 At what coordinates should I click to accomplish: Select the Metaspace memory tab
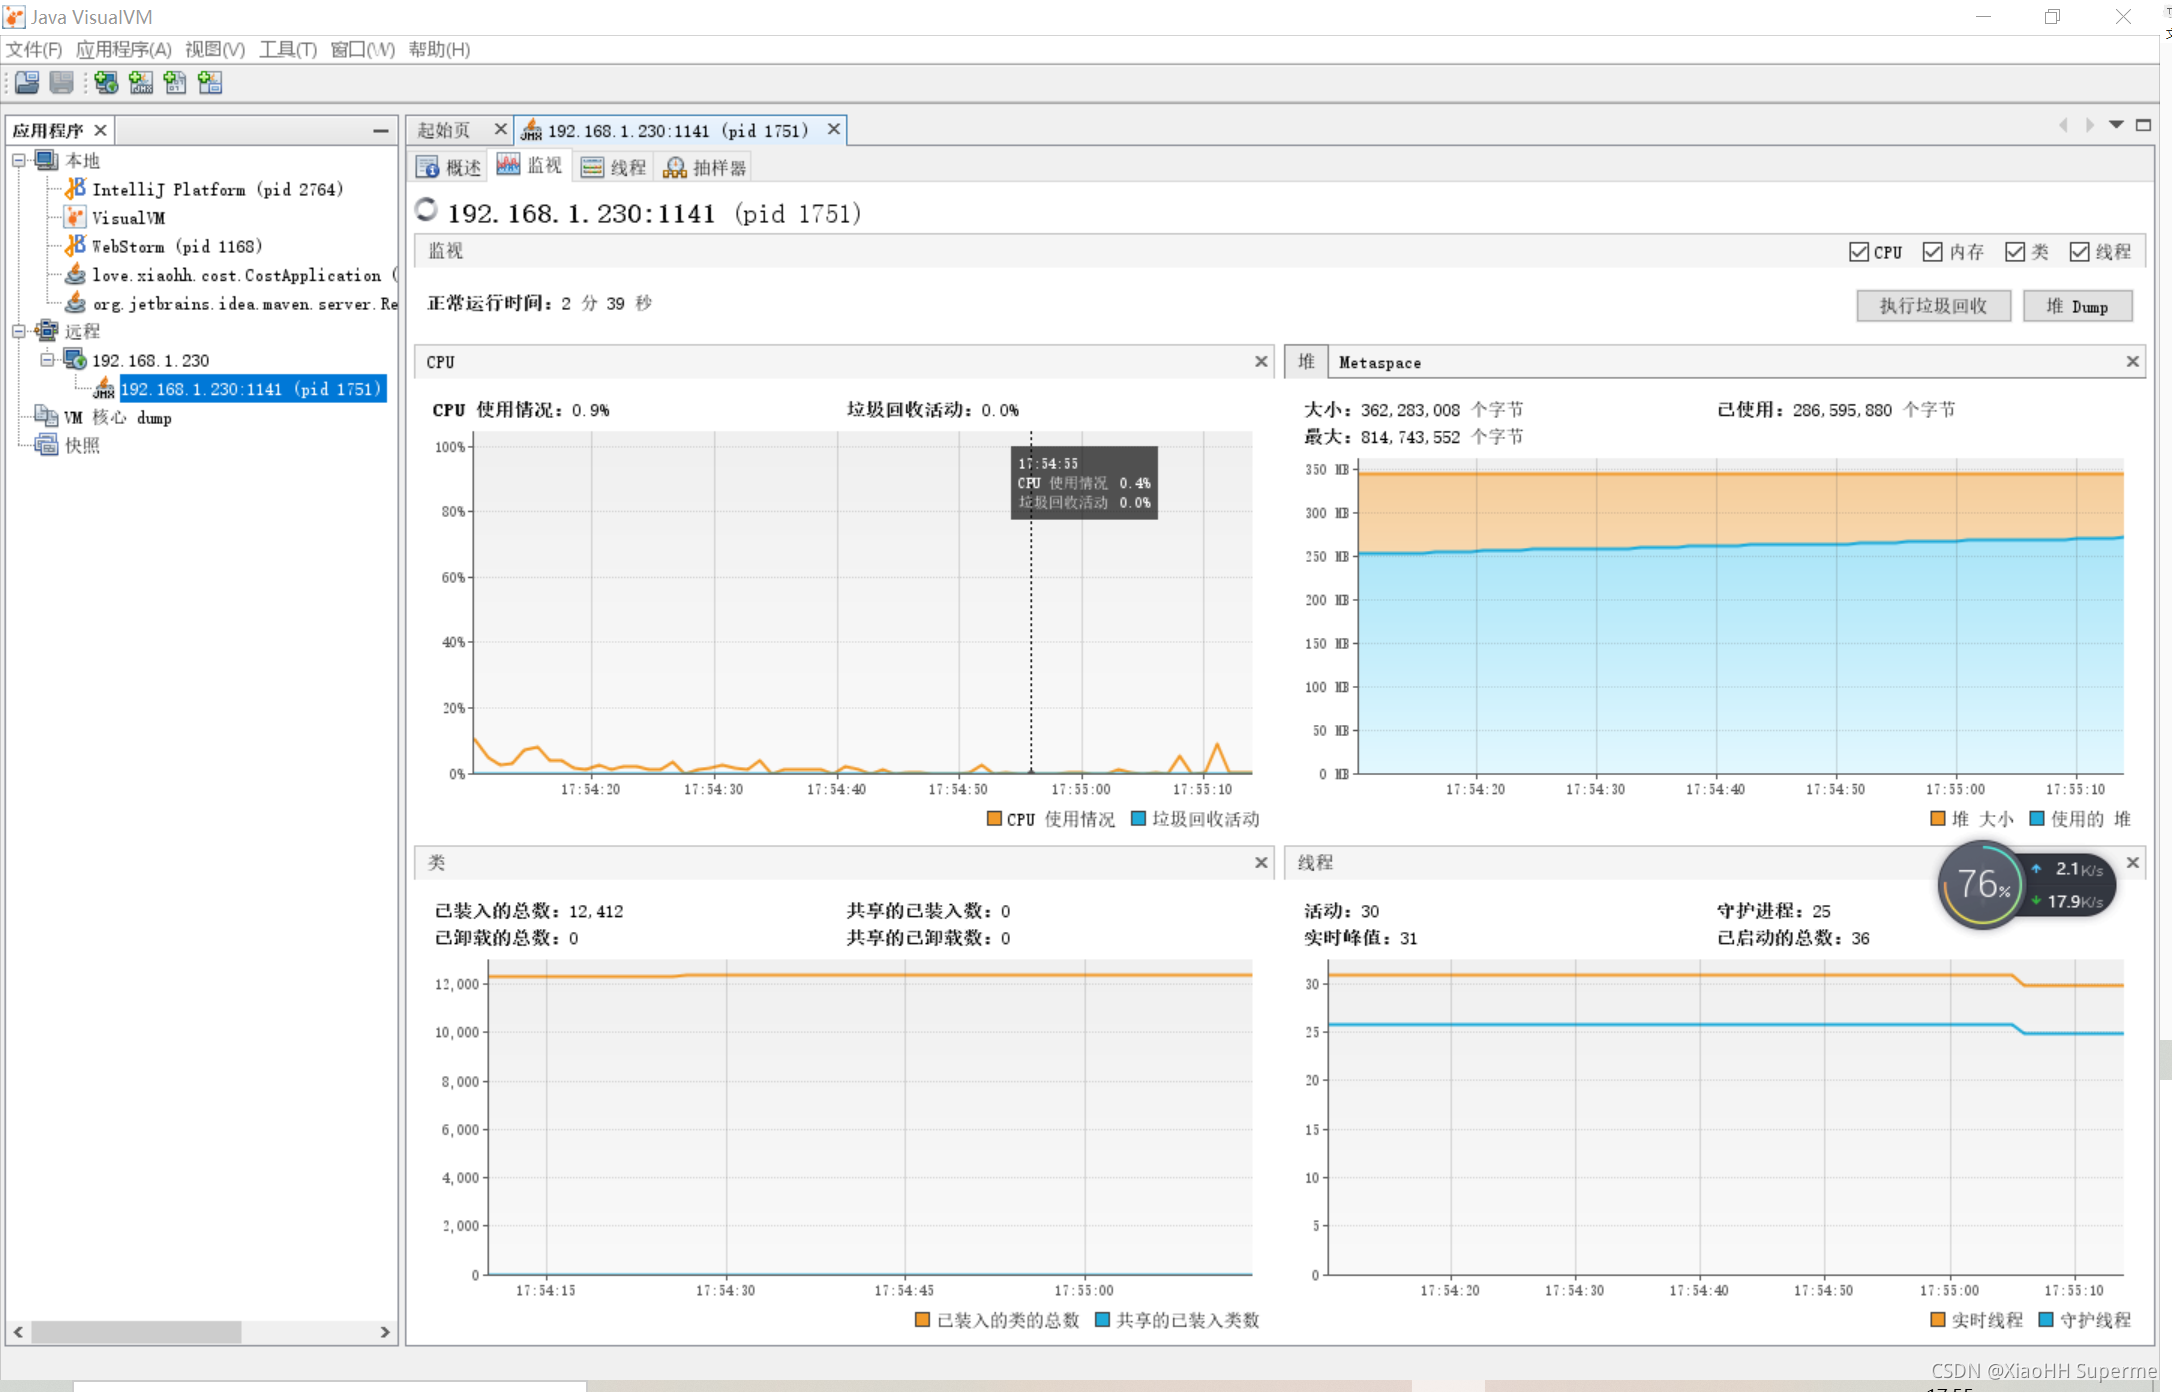(x=1379, y=363)
